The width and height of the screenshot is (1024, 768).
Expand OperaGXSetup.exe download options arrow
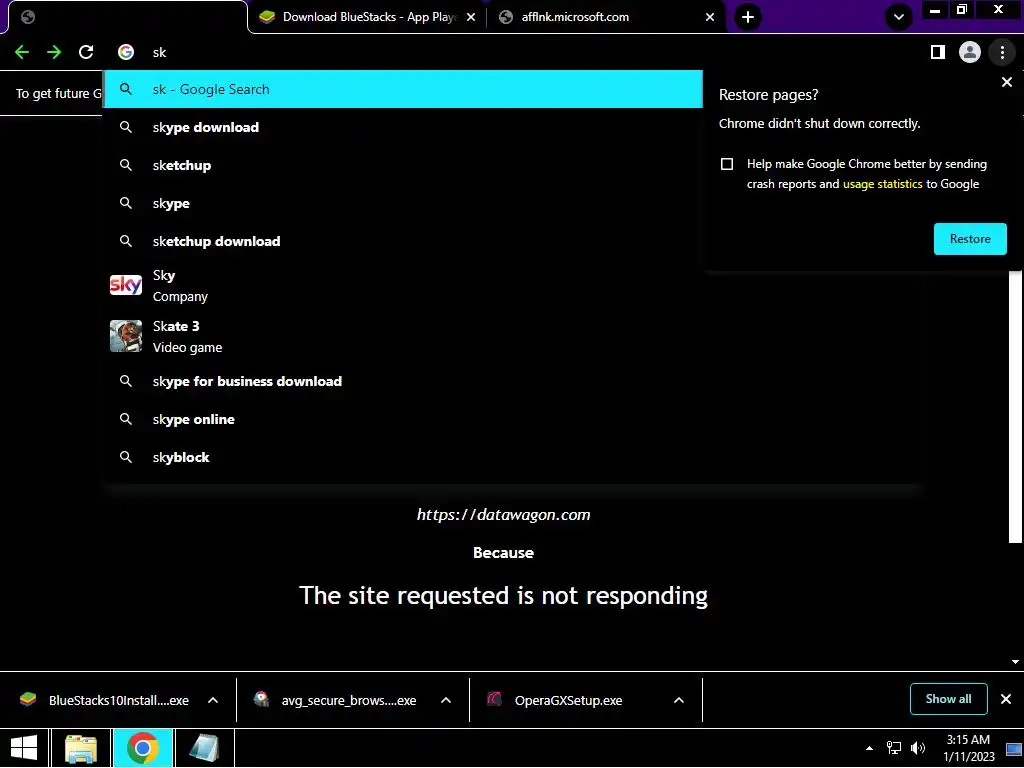(679, 700)
